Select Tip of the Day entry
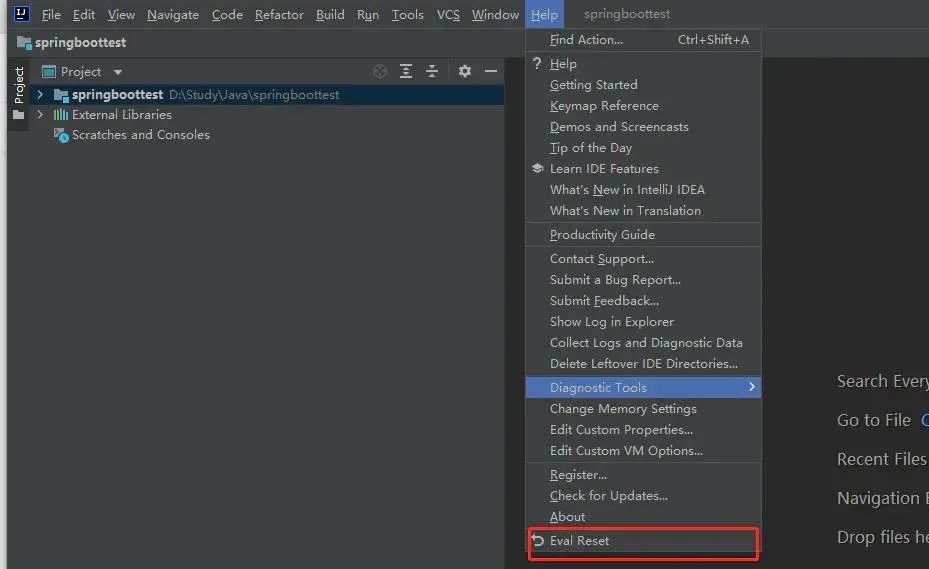The image size is (929, 569). click(590, 148)
